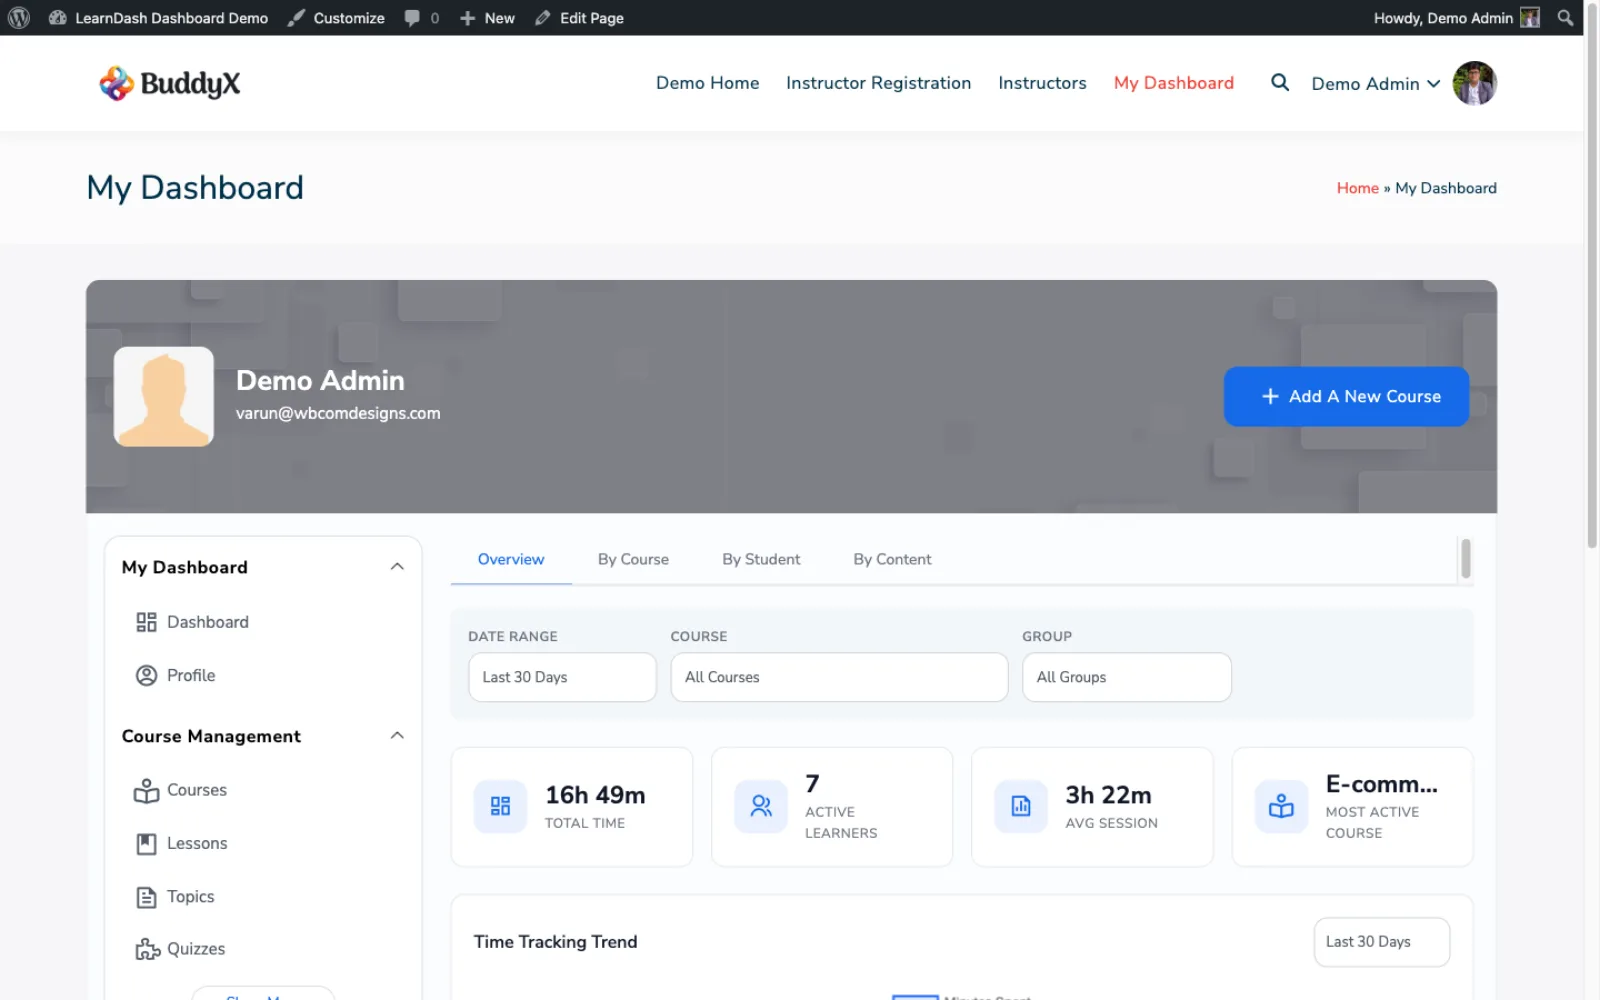This screenshot has height=1000, width=1600.
Task: Click the Topics document icon
Action: coord(146,897)
